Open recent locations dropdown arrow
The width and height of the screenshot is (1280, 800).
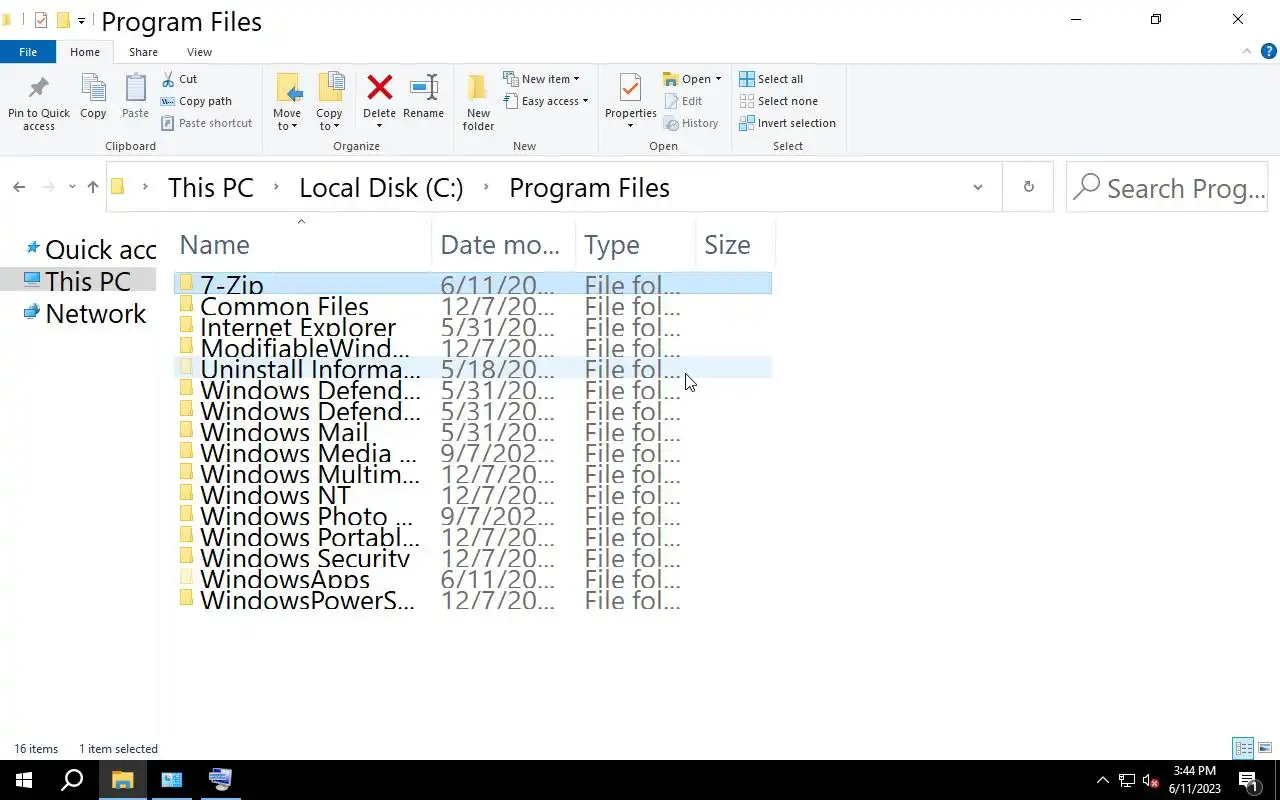(72, 187)
